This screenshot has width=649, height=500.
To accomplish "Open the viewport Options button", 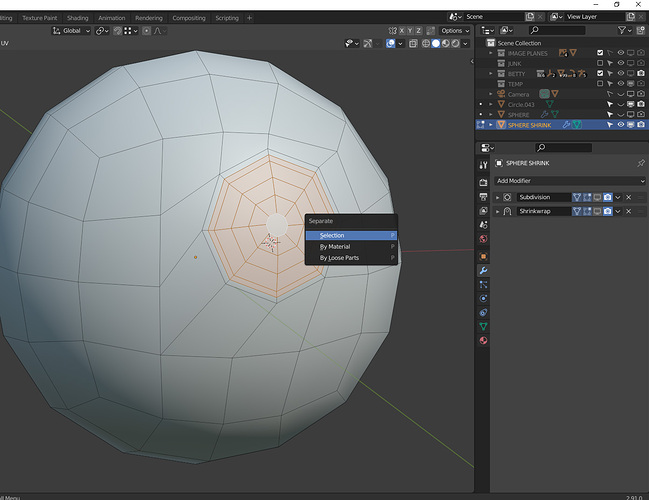I will [x=455, y=31].
